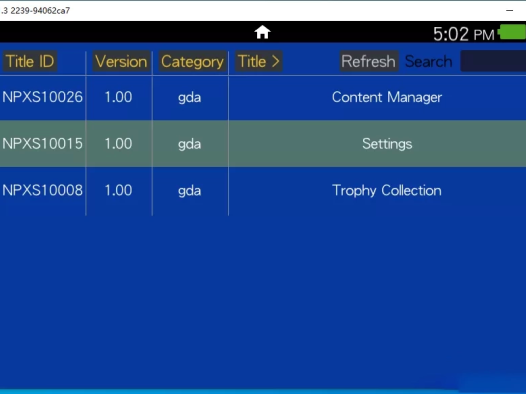Click the 5:02 PM clock

click(x=464, y=34)
